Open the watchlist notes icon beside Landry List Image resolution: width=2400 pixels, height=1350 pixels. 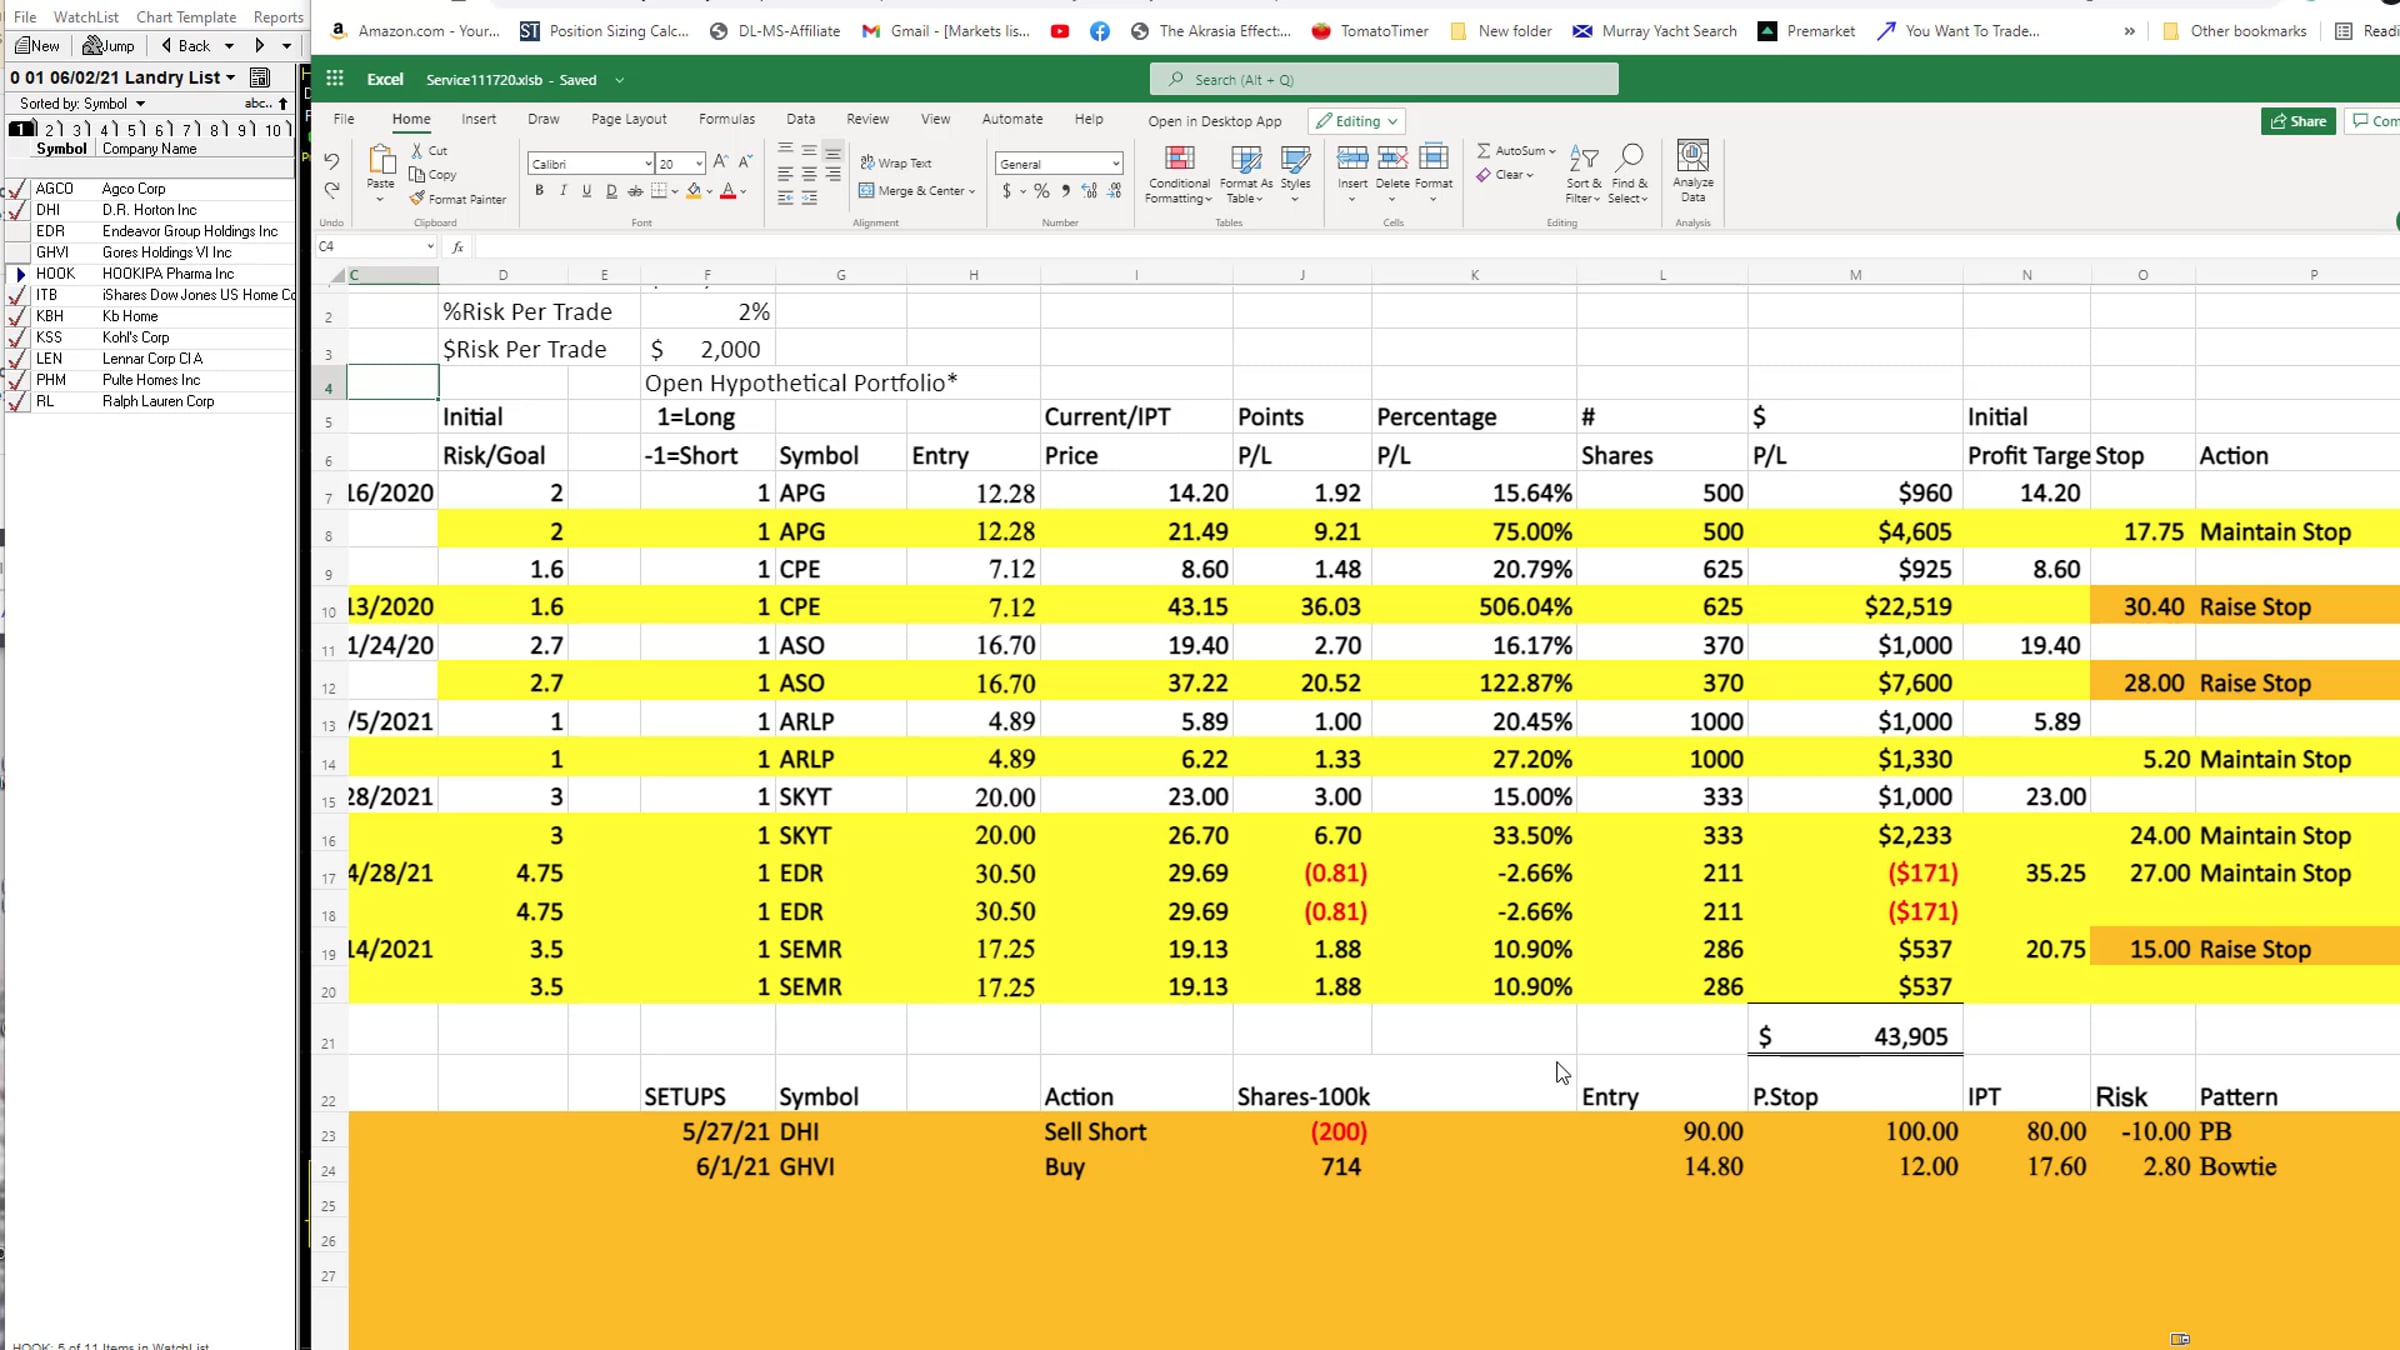click(260, 77)
